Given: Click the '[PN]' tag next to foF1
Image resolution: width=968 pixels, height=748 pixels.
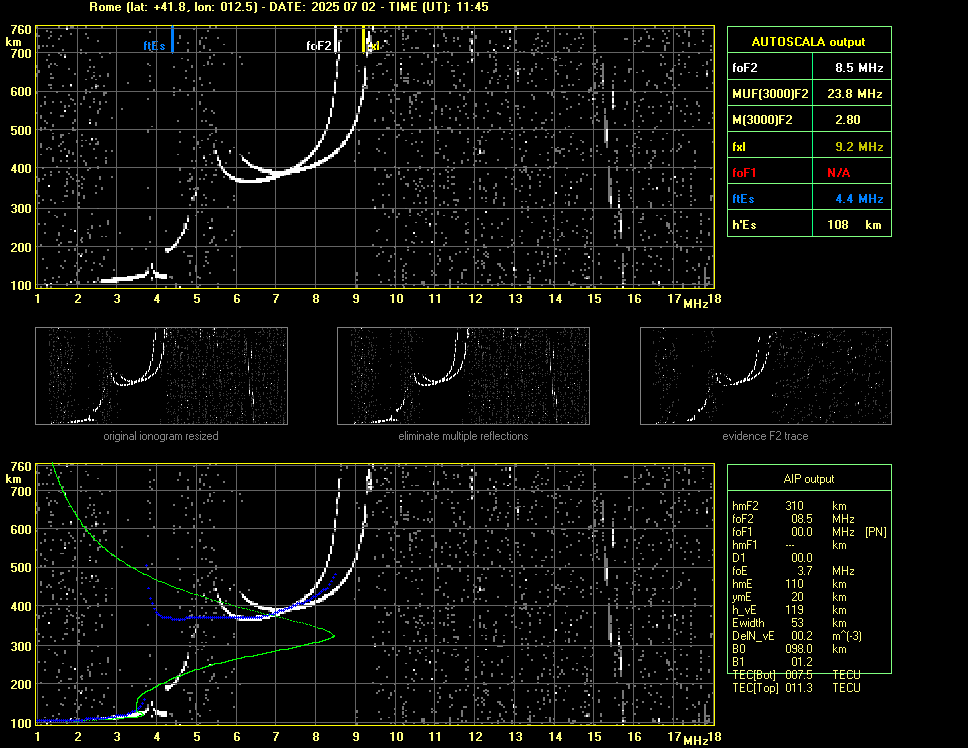Looking at the screenshot, I should point(875,532).
